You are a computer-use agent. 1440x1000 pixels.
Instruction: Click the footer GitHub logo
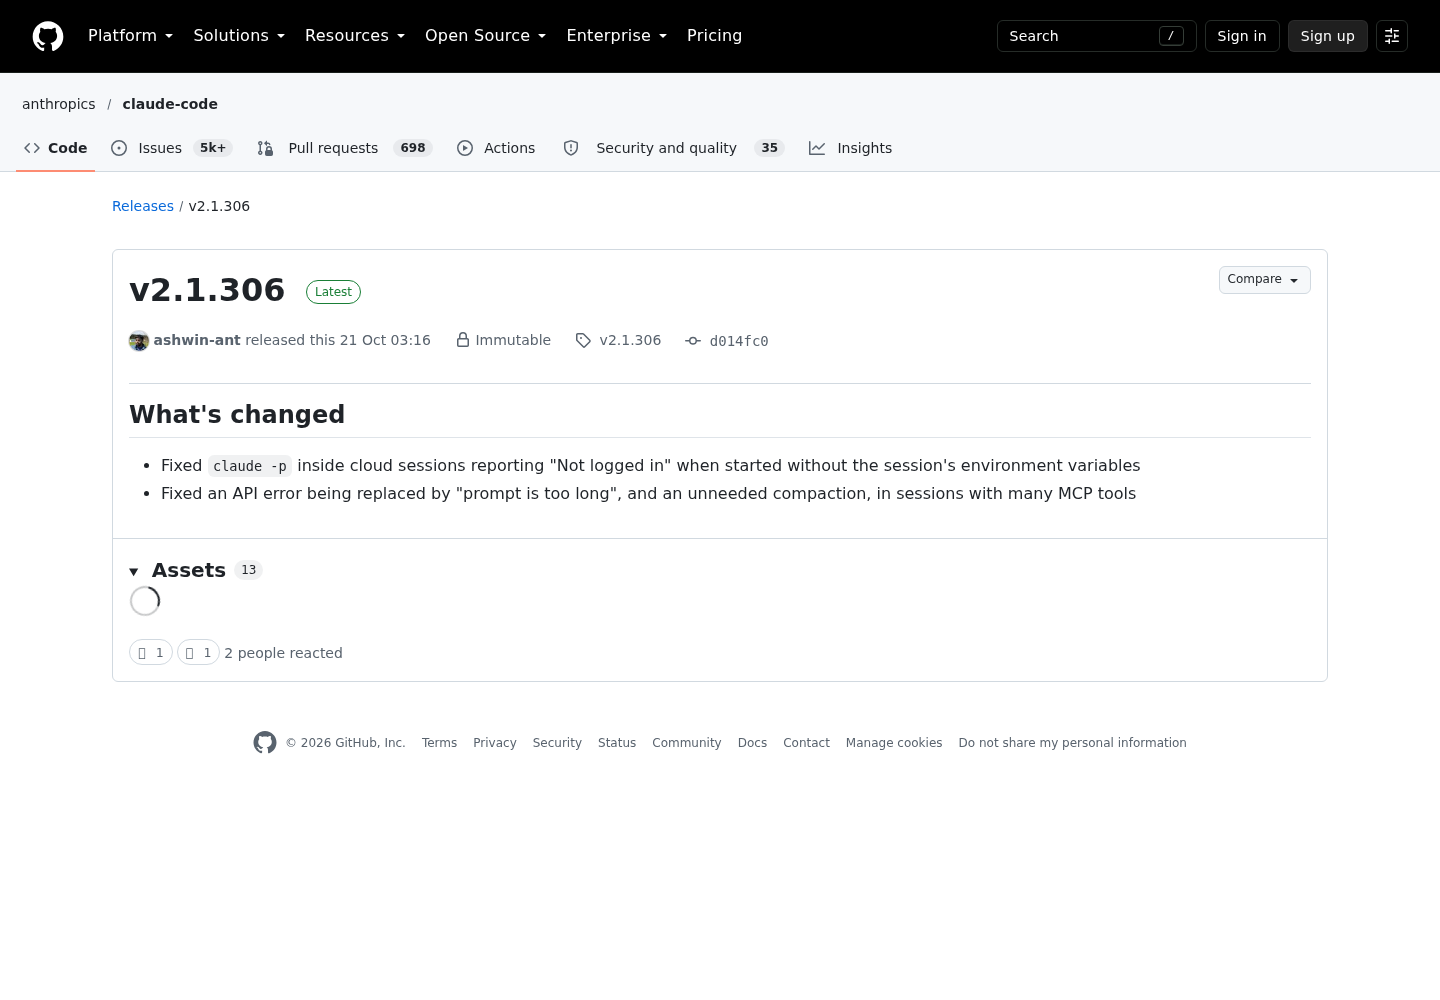click(x=265, y=743)
